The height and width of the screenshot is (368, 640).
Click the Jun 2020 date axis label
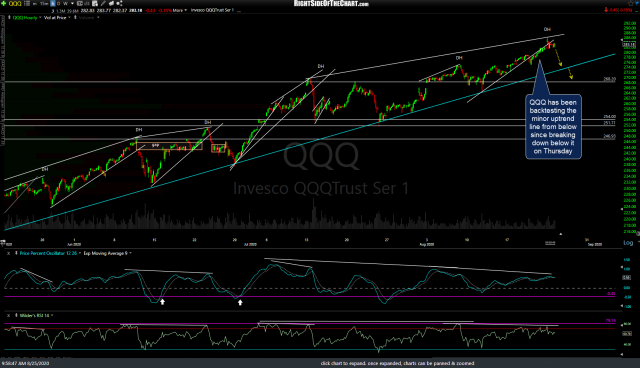[74, 244]
